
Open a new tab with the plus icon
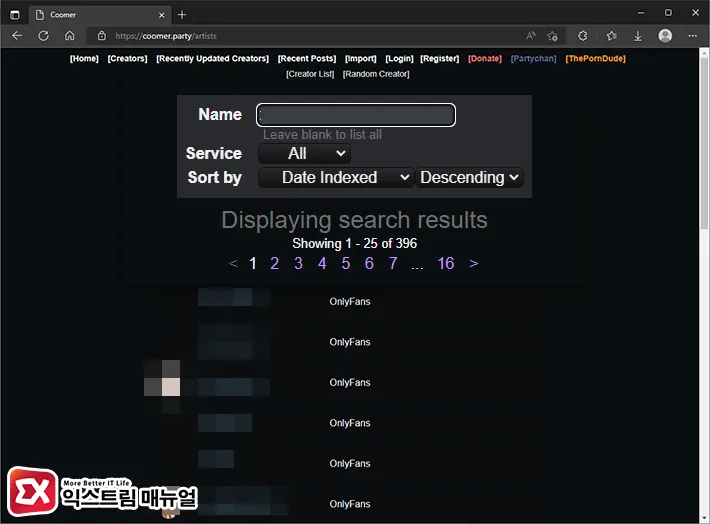coord(181,15)
